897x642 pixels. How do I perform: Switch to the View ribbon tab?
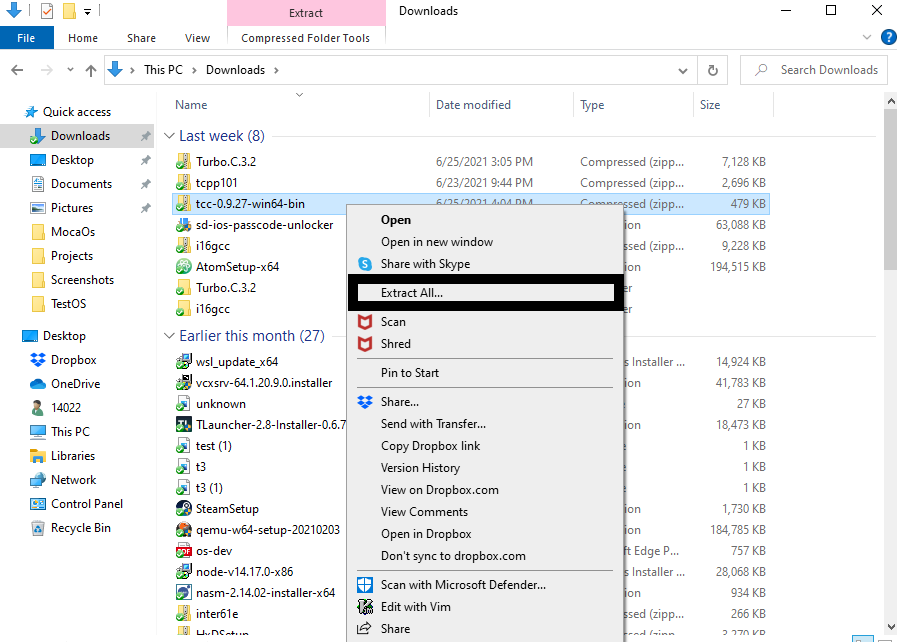197,38
